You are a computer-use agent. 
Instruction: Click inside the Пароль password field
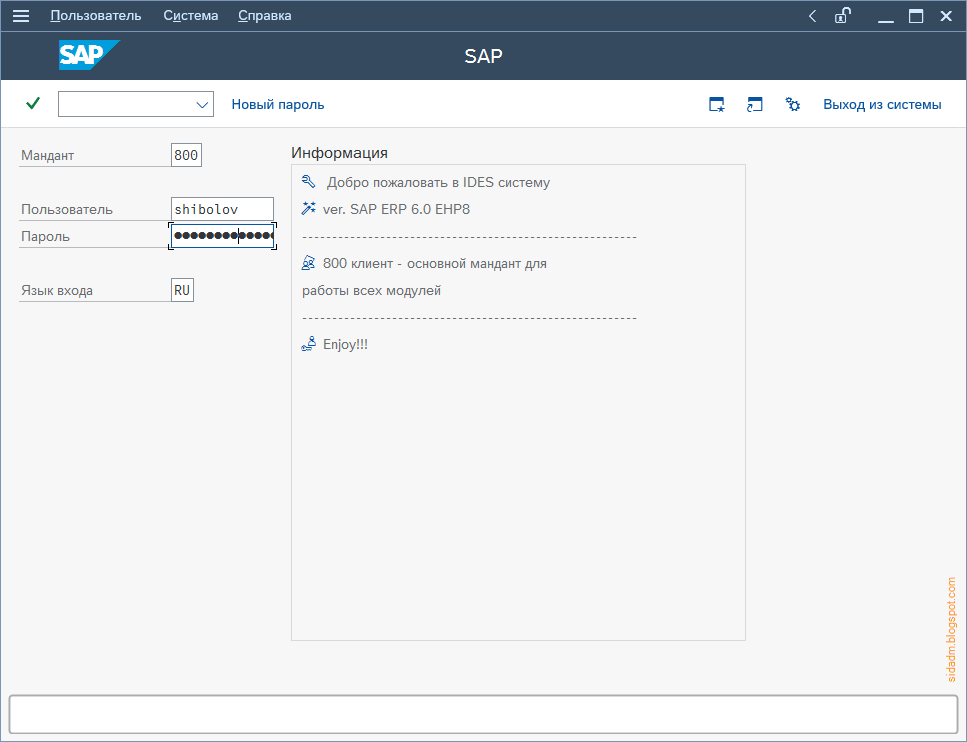click(x=222, y=235)
